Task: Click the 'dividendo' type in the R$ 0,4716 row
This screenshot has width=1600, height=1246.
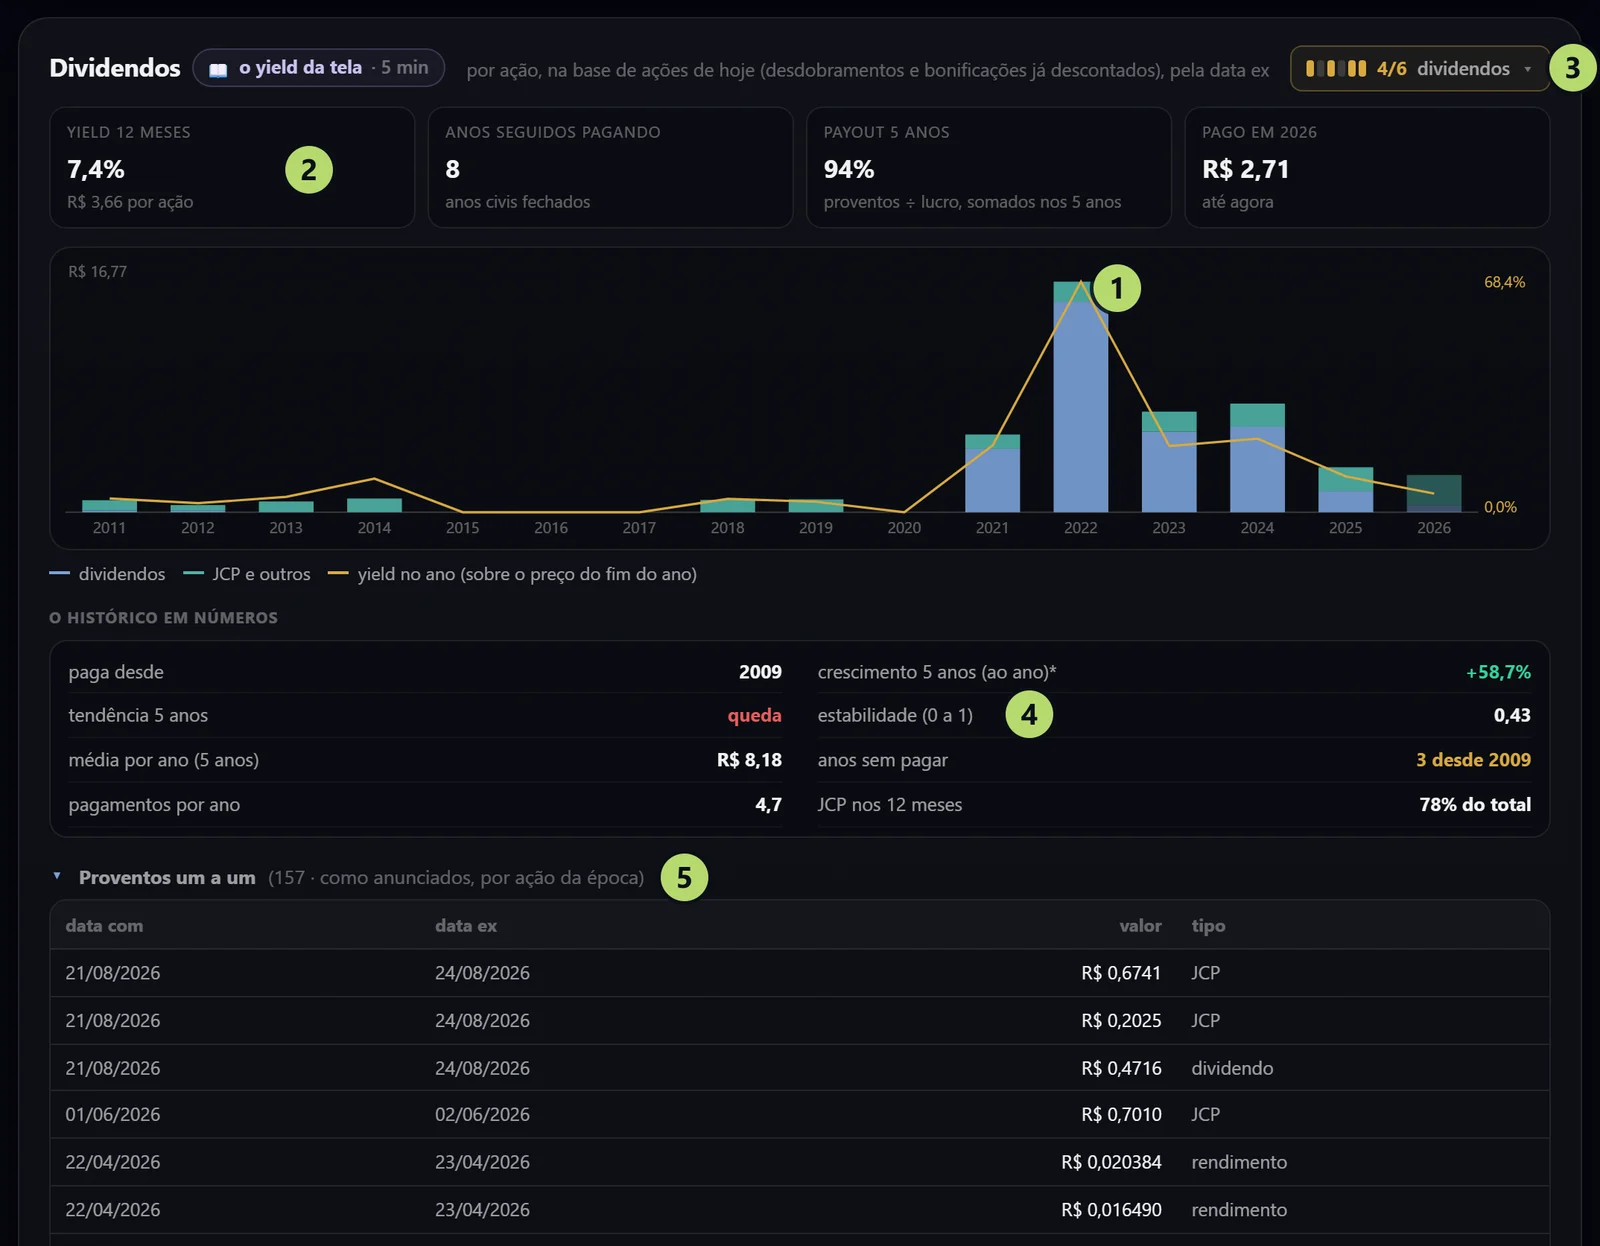Action: tap(1232, 1068)
